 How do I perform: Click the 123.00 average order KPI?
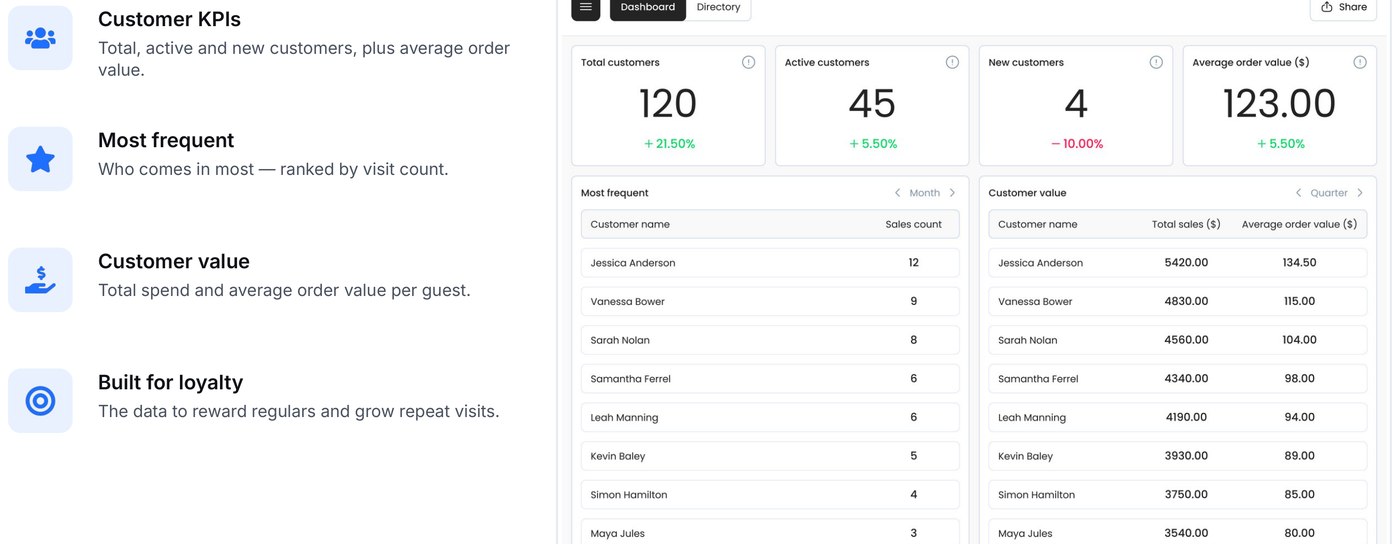point(1279,104)
